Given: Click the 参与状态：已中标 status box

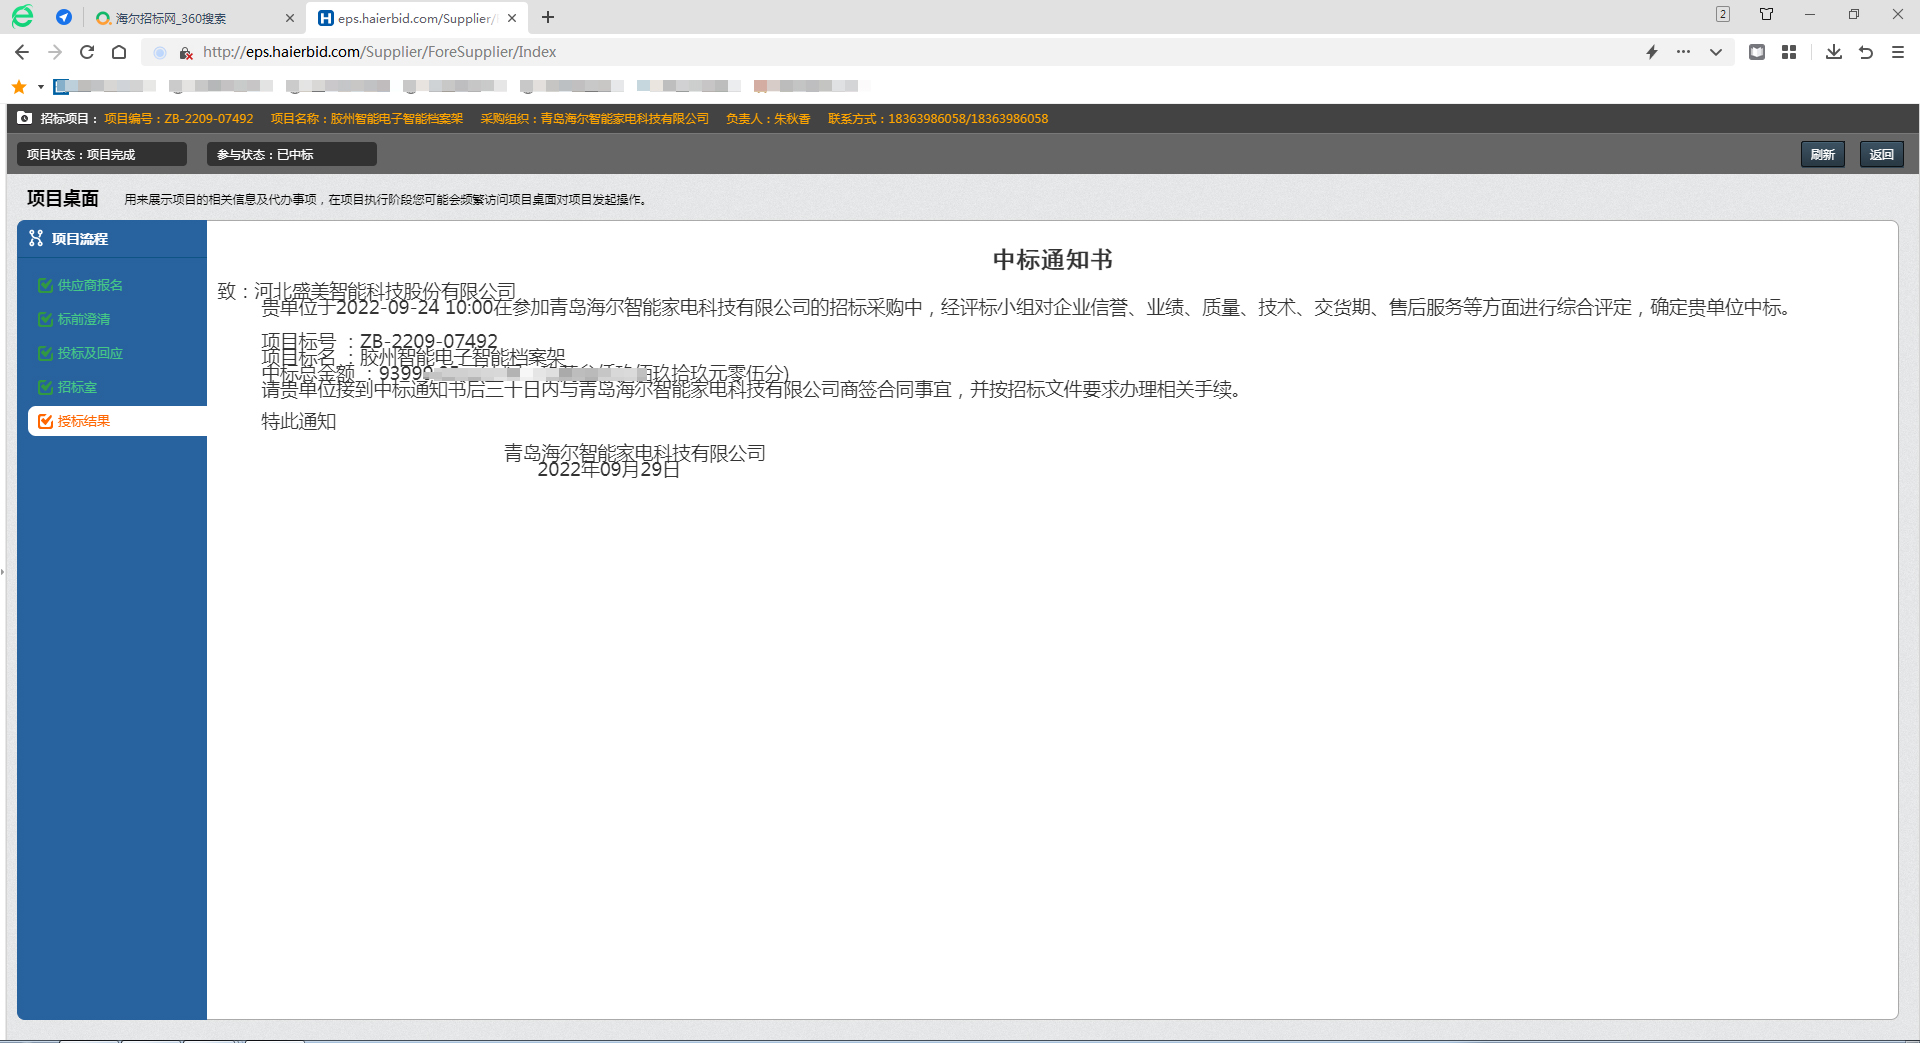Looking at the screenshot, I should pyautogui.click(x=292, y=154).
